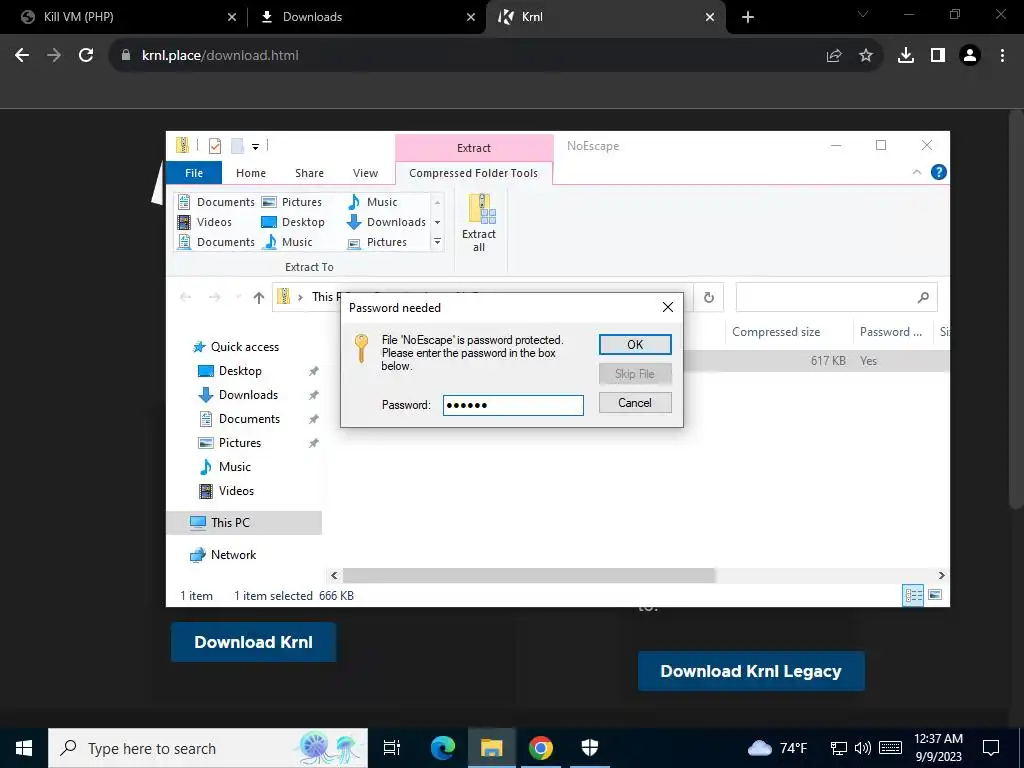Open Quick access in navigation pane
Viewport: 1024px width, 768px height.
[x=236, y=347]
